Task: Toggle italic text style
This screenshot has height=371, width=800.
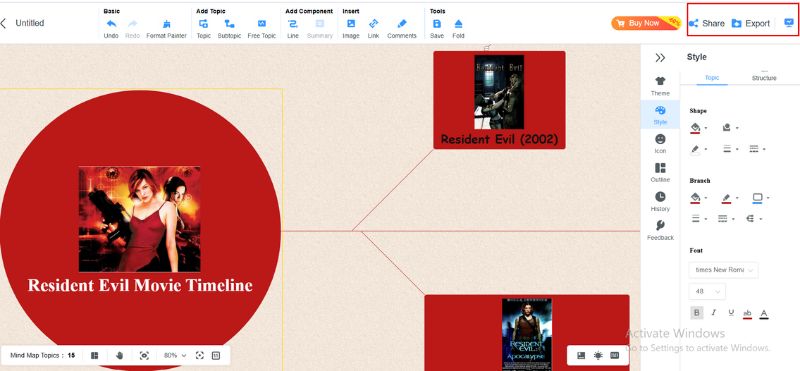Action: (713, 313)
